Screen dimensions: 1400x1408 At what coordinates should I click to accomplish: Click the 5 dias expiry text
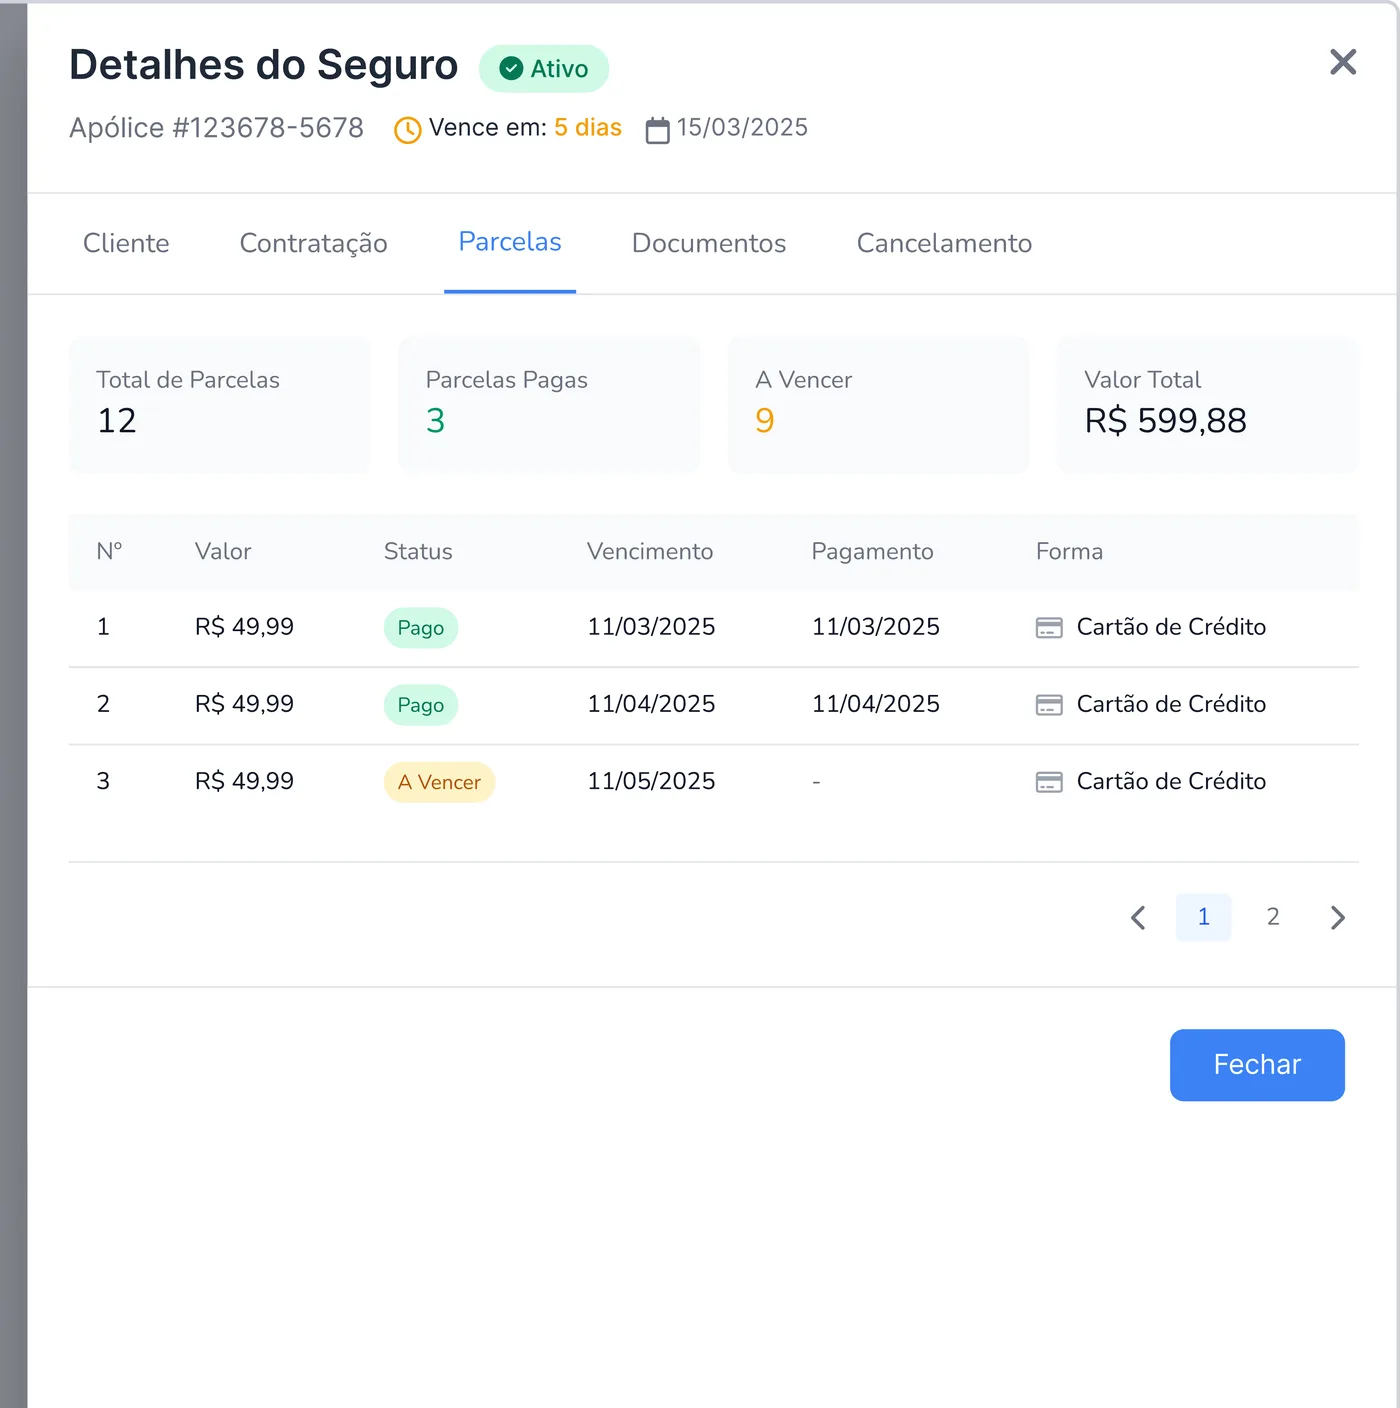(x=588, y=128)
